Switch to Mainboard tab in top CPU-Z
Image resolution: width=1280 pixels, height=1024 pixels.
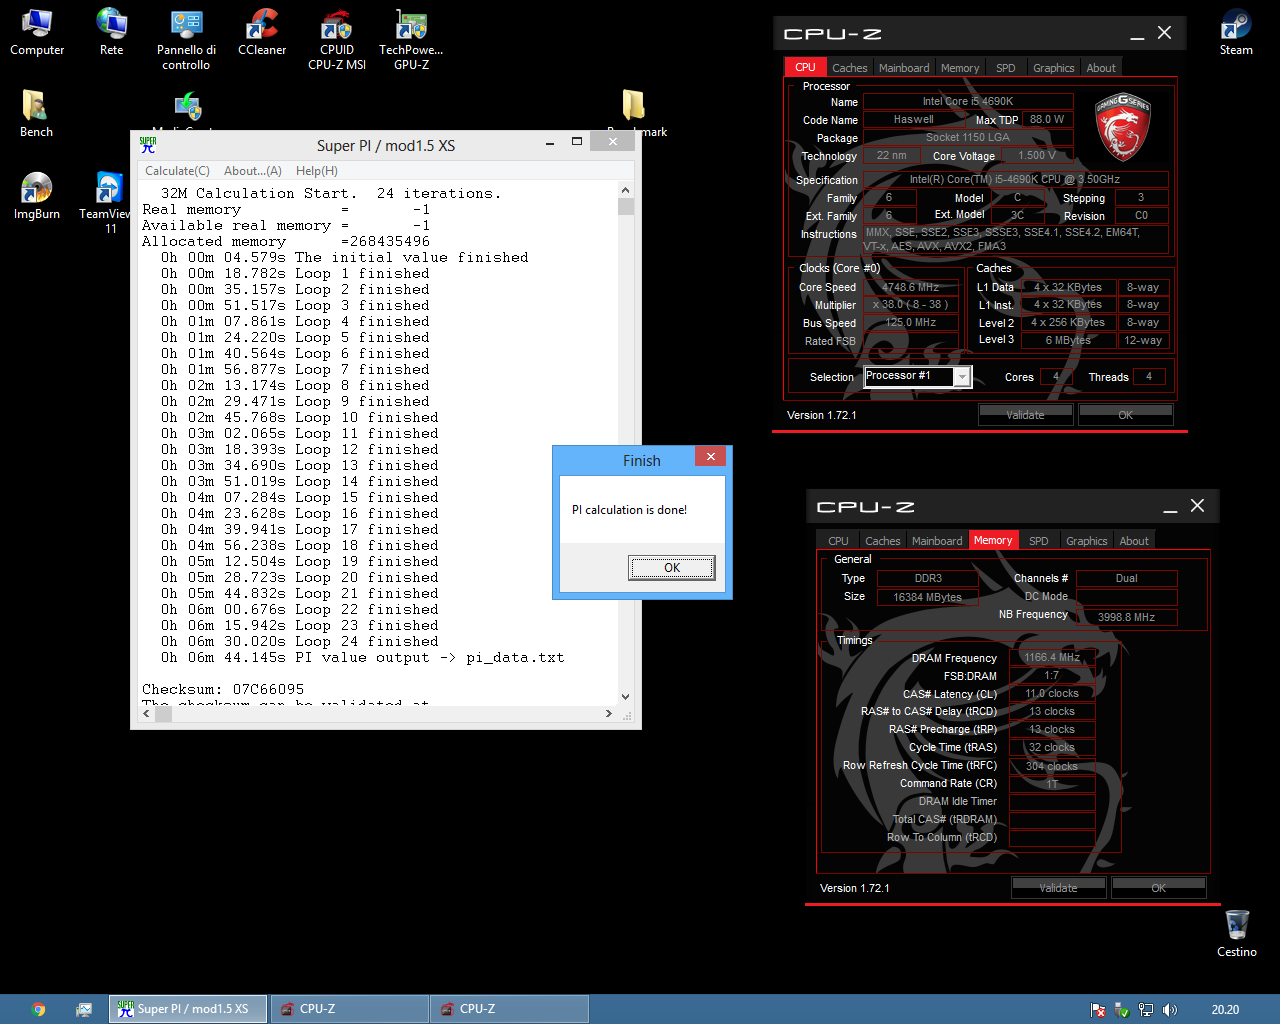coord(904,68)
